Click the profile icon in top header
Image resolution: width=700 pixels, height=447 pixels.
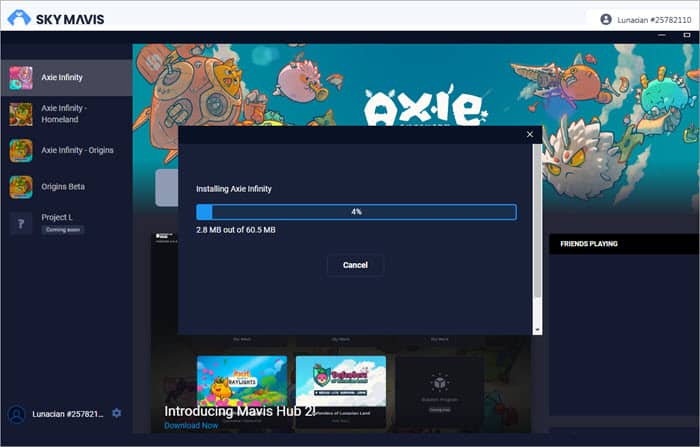tap(605, 19)
